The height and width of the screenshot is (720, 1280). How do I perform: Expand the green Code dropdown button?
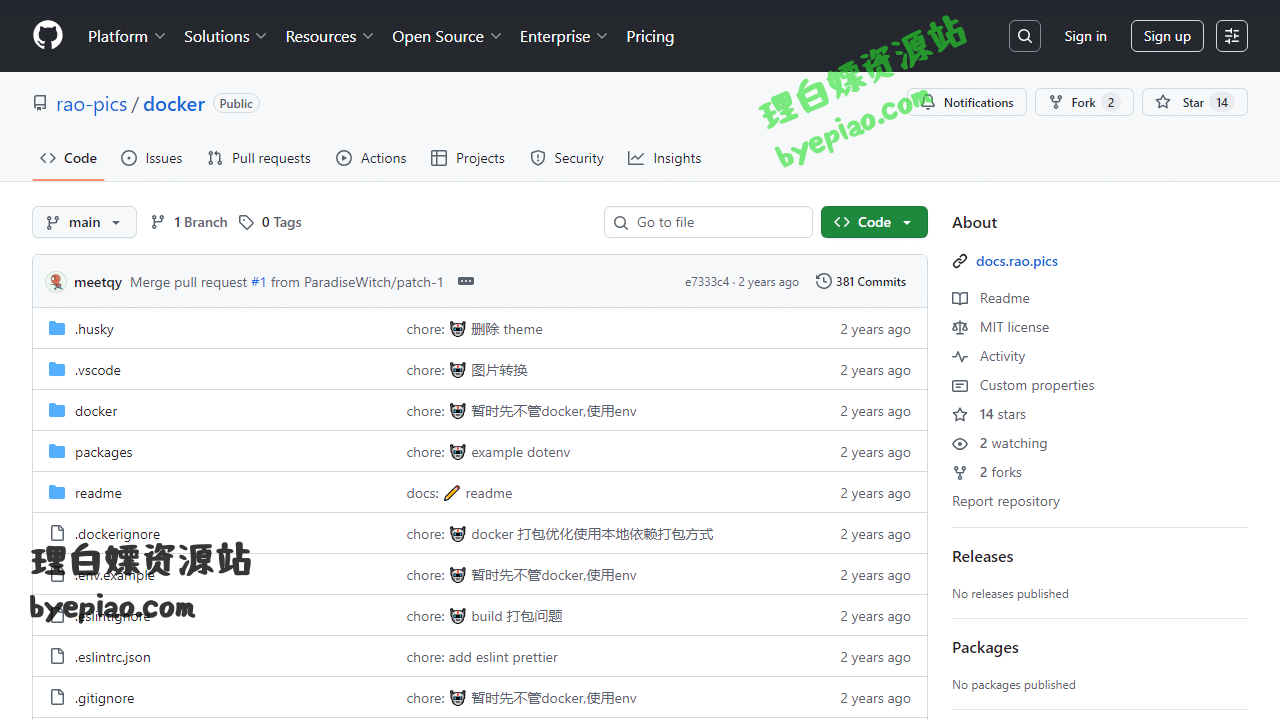coord(874,222)
